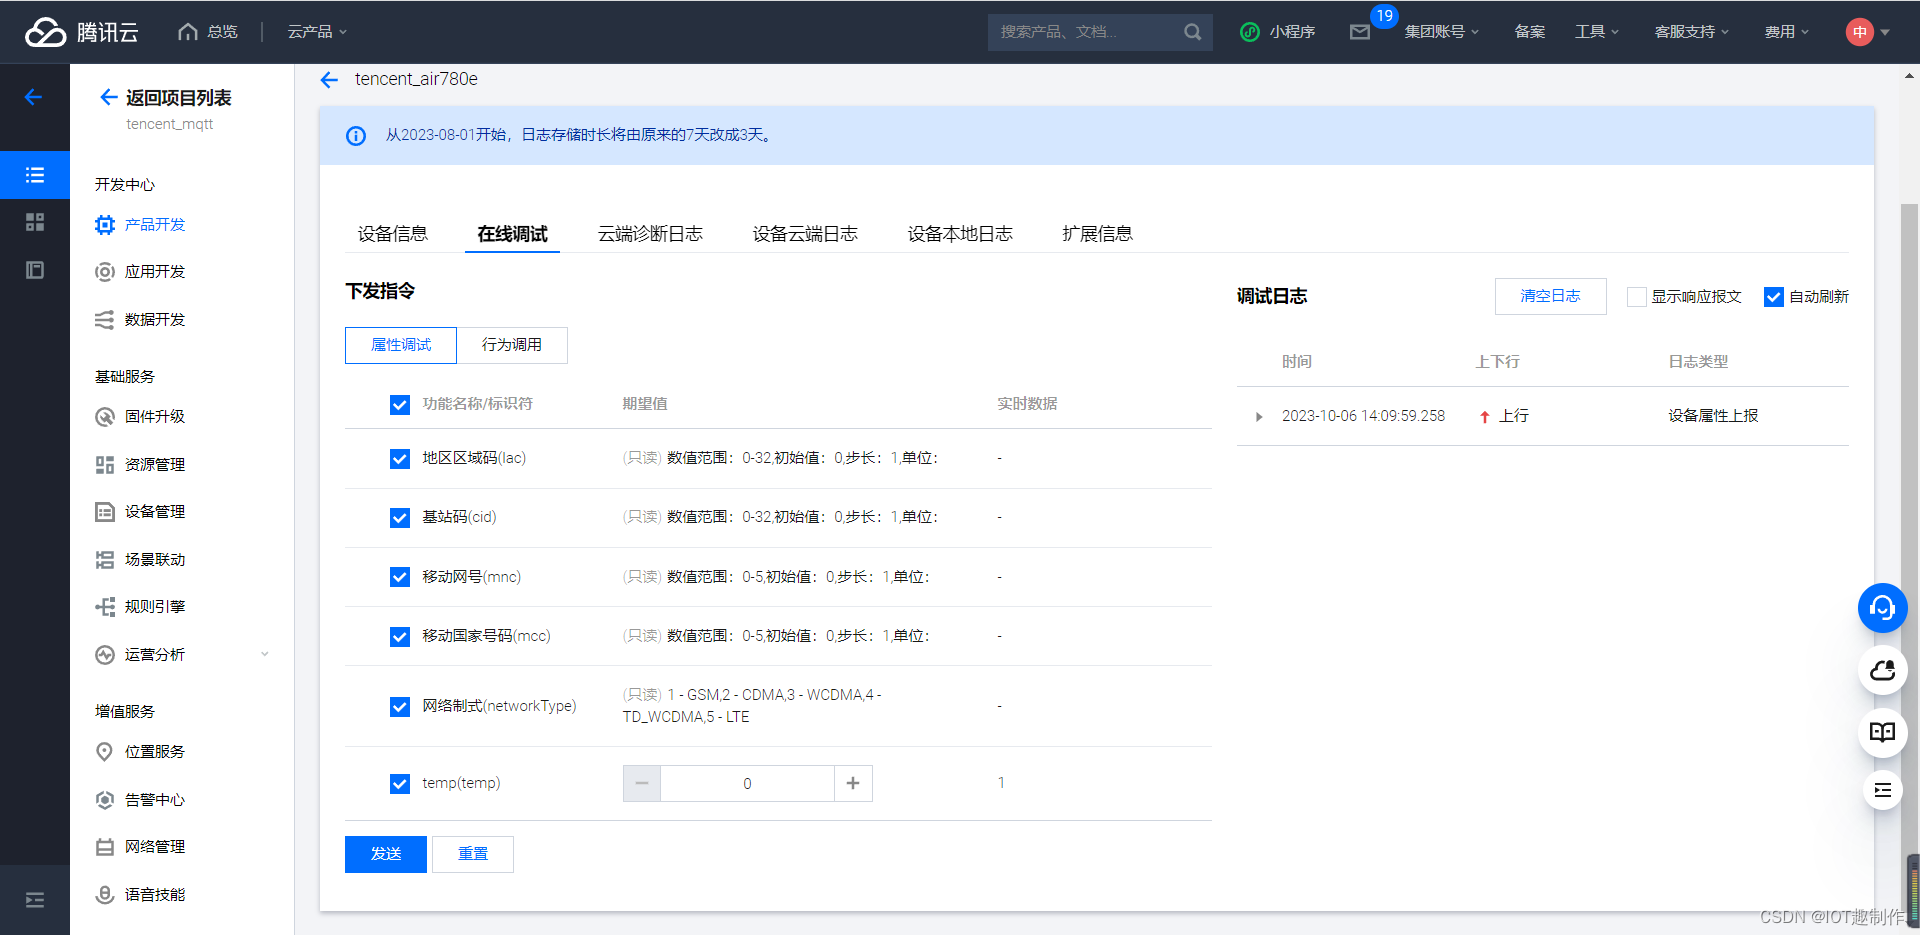Viewport: 1920px width, 935px height.
Task: Open 位置服务 in the sidebar
Action: (x=140, y=752)
